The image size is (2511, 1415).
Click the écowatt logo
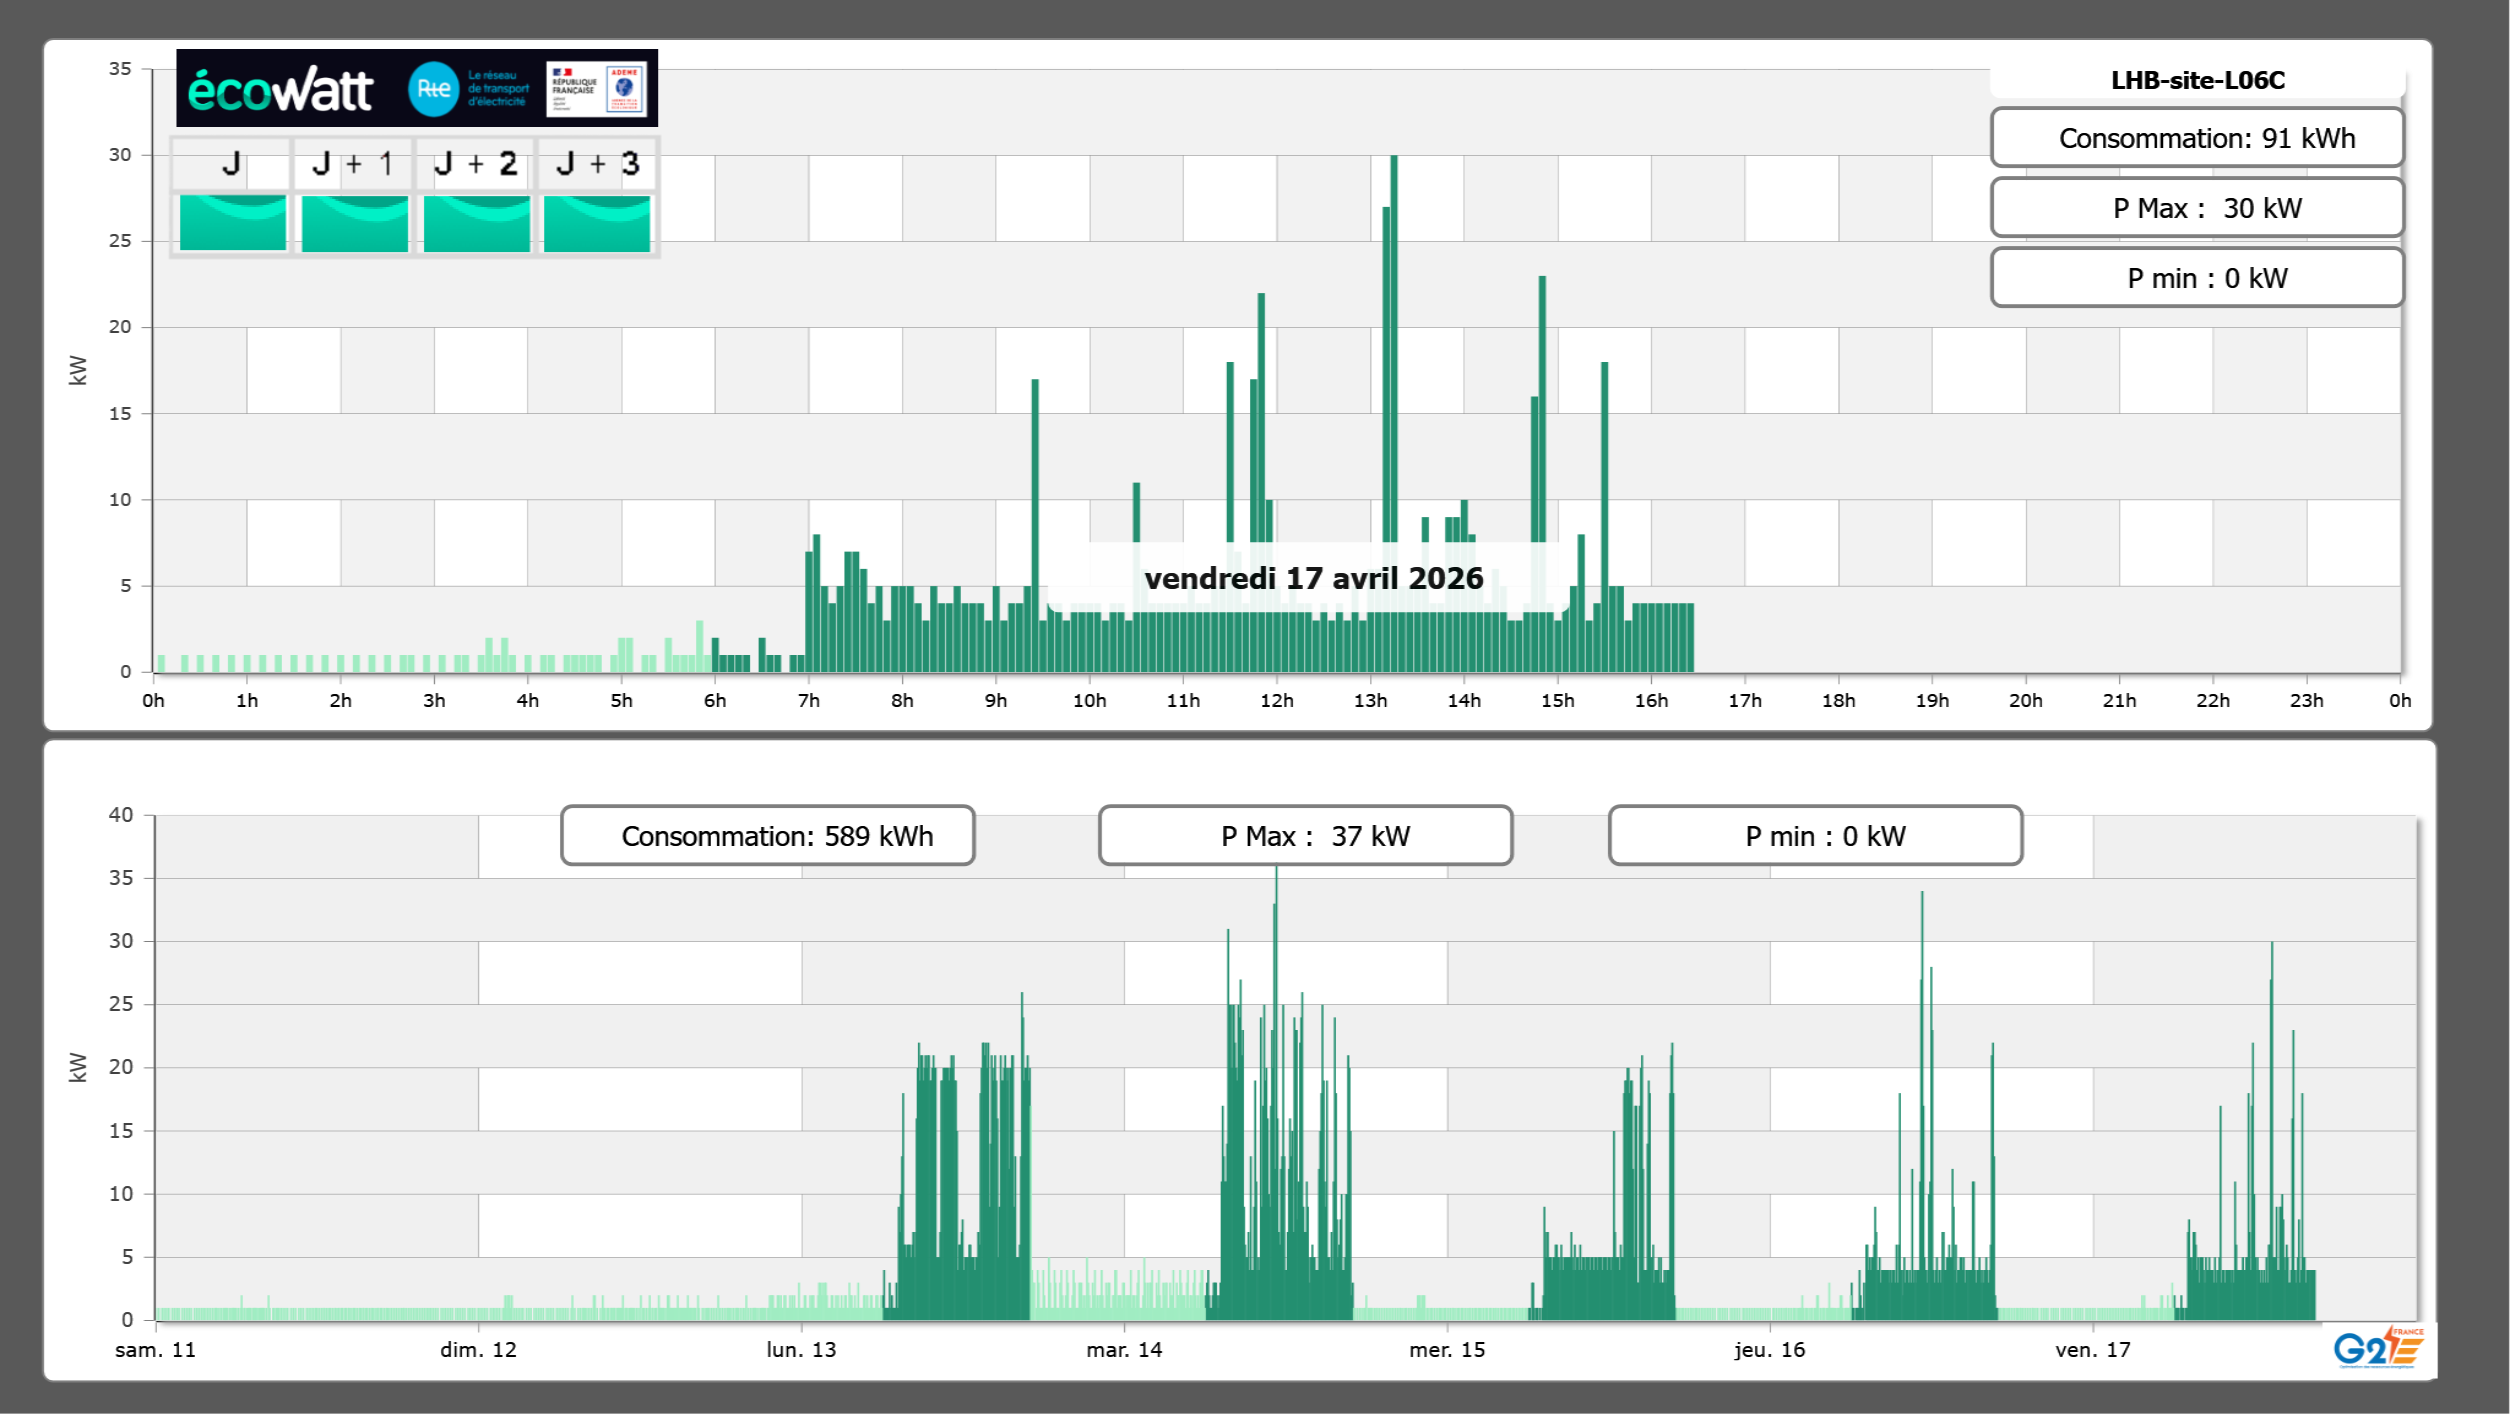tap(280, 90)
